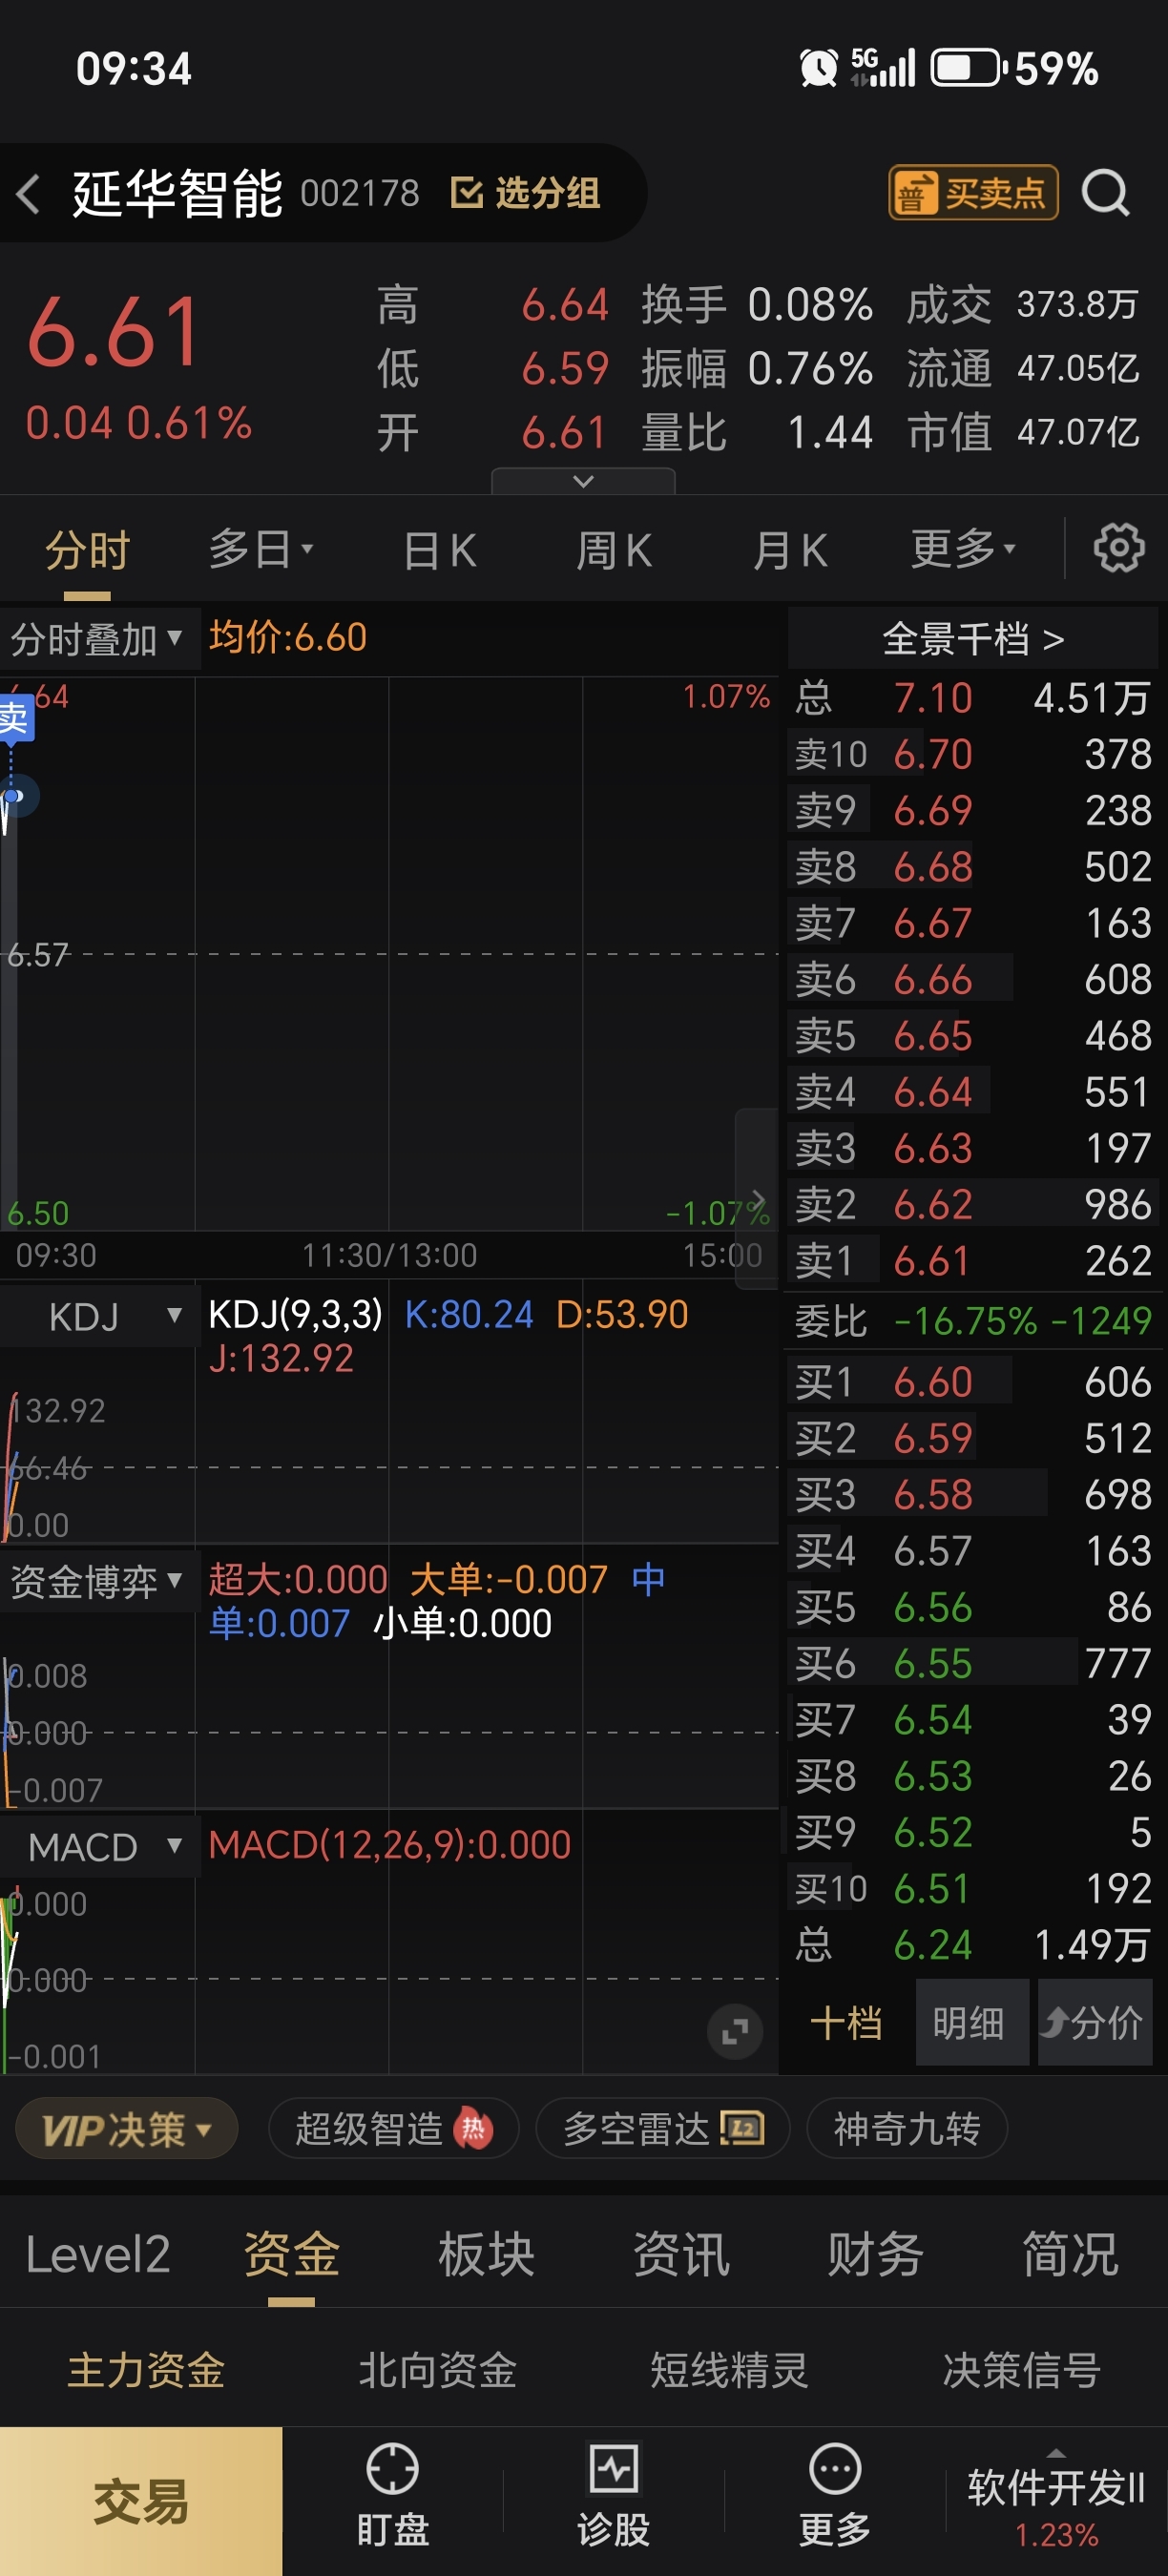The image size is (1168, 2576).
Task: Switch to 资讯 tab
Action: pyautogui.click(x=681, y=2255)
